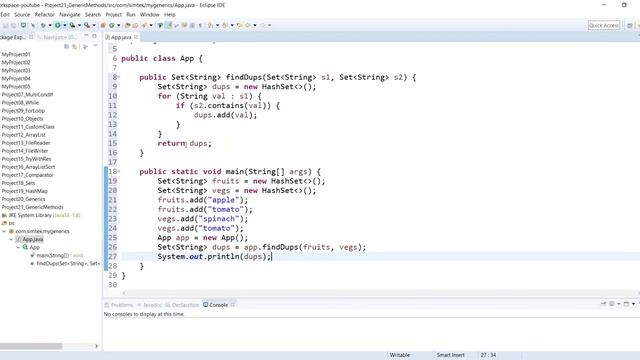Collapse the com.simtek.mygenerics package node
Viewport: 640px width, 360px height.
[x=4, y=231]
